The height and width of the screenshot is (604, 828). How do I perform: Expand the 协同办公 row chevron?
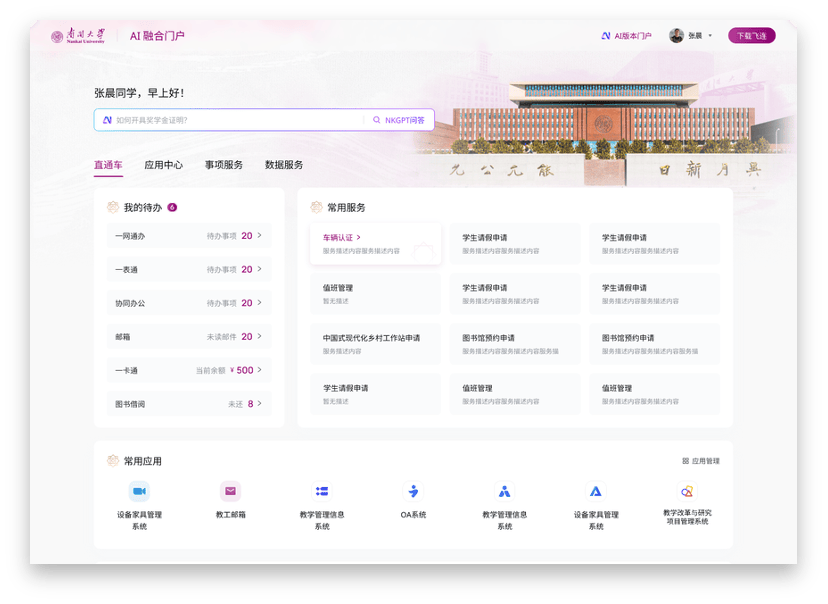(259, 303)
